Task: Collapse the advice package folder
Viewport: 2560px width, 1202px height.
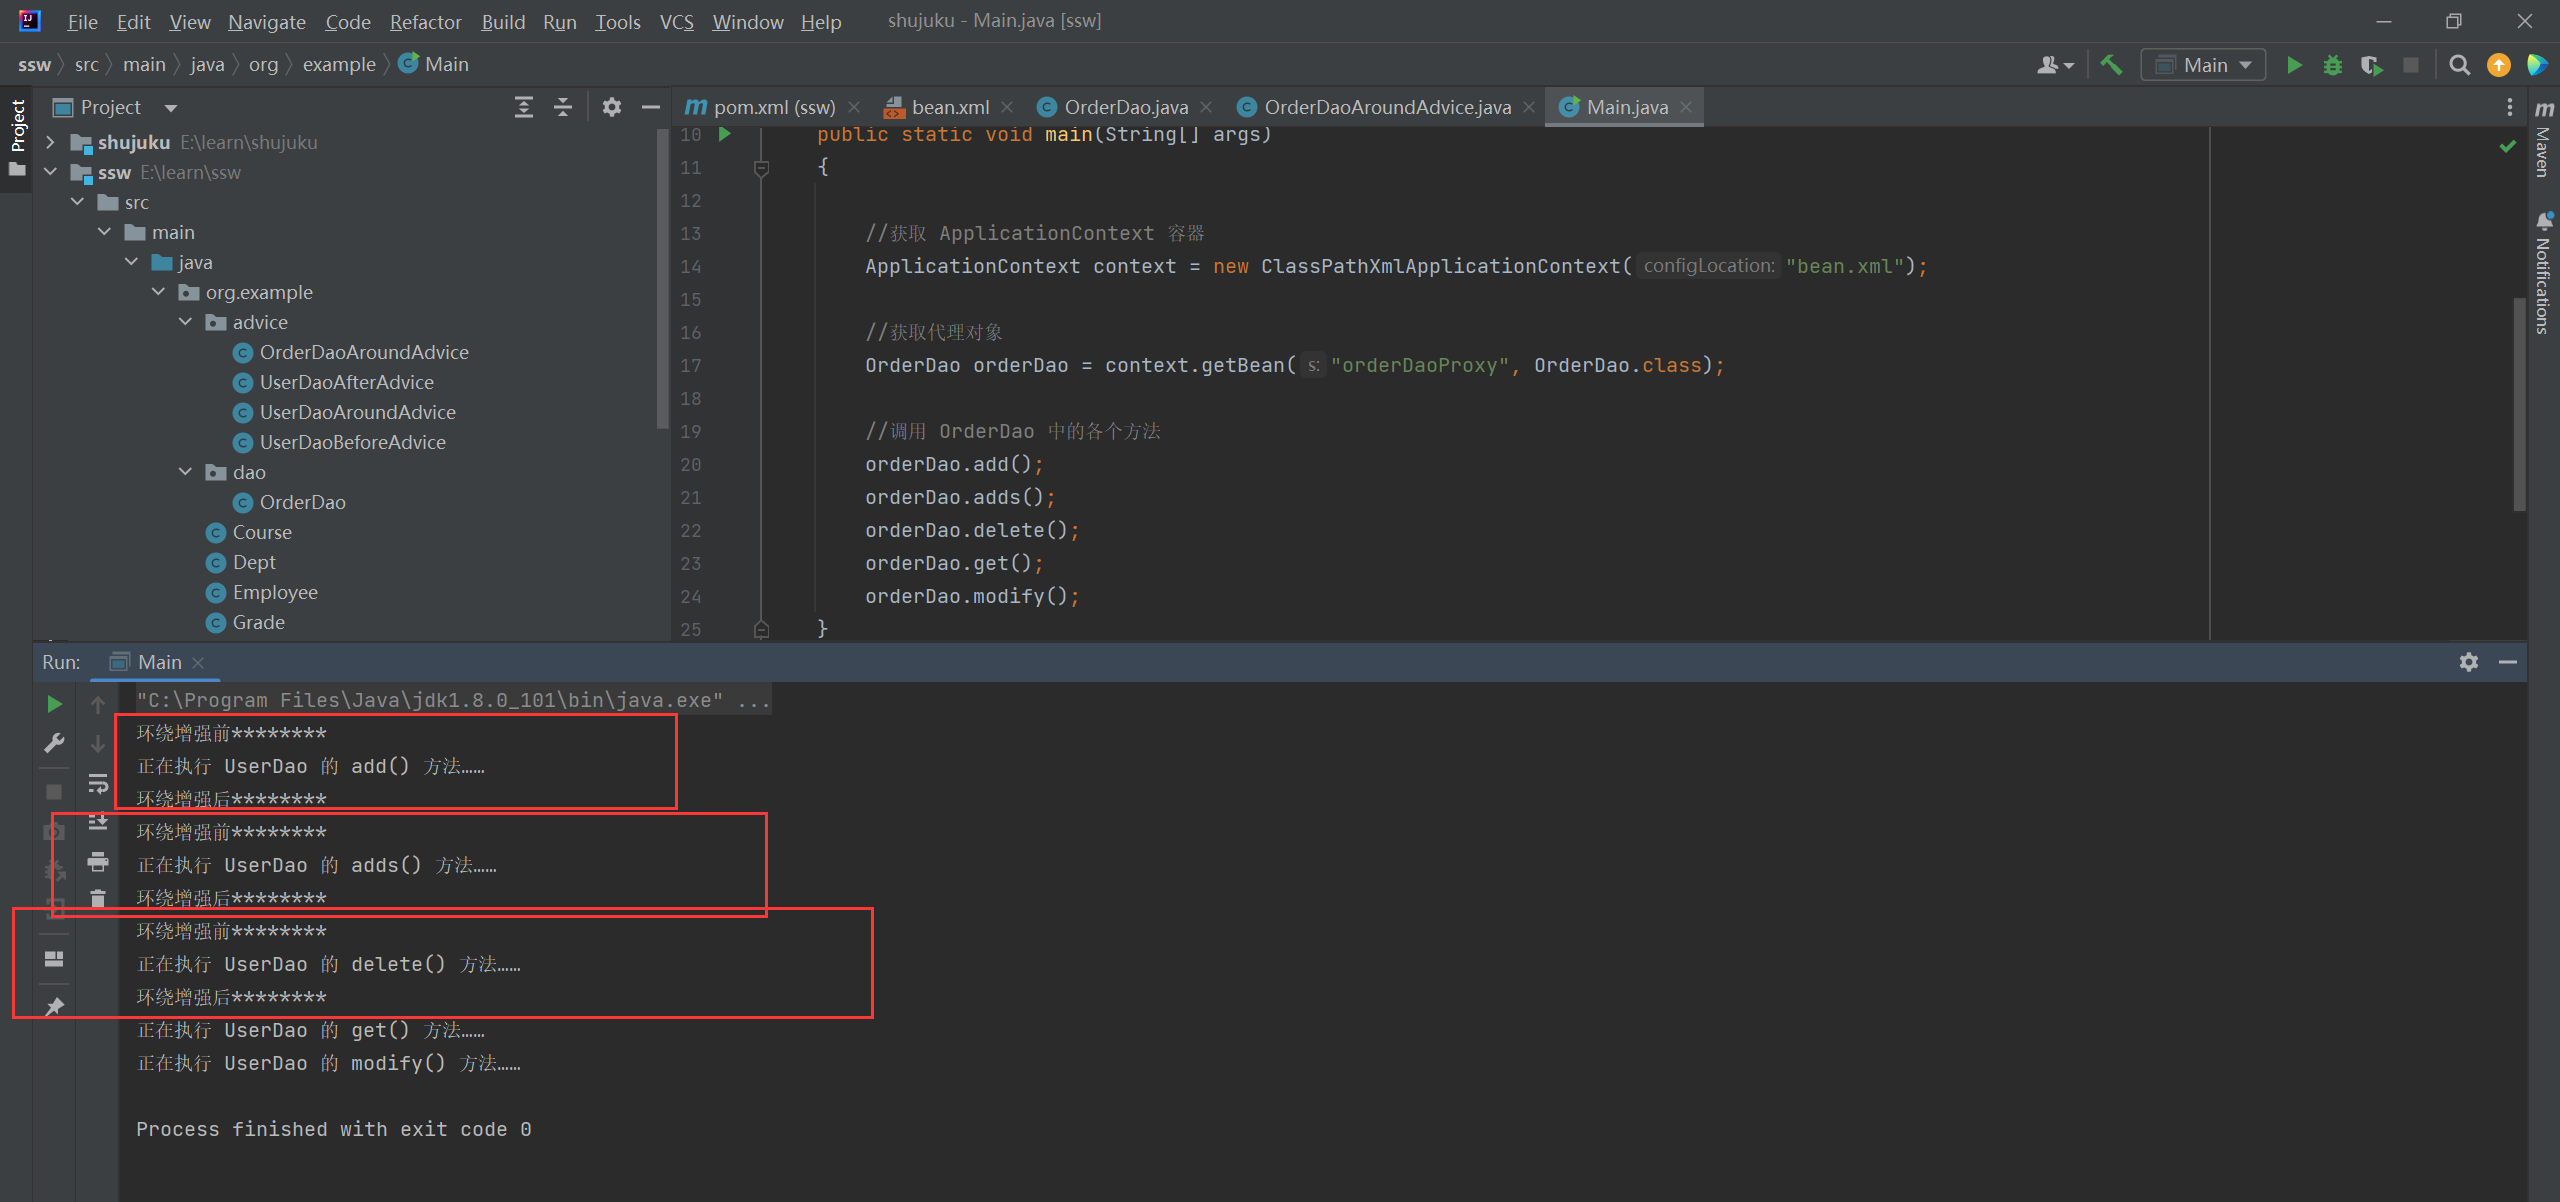Action: [185, 322]
